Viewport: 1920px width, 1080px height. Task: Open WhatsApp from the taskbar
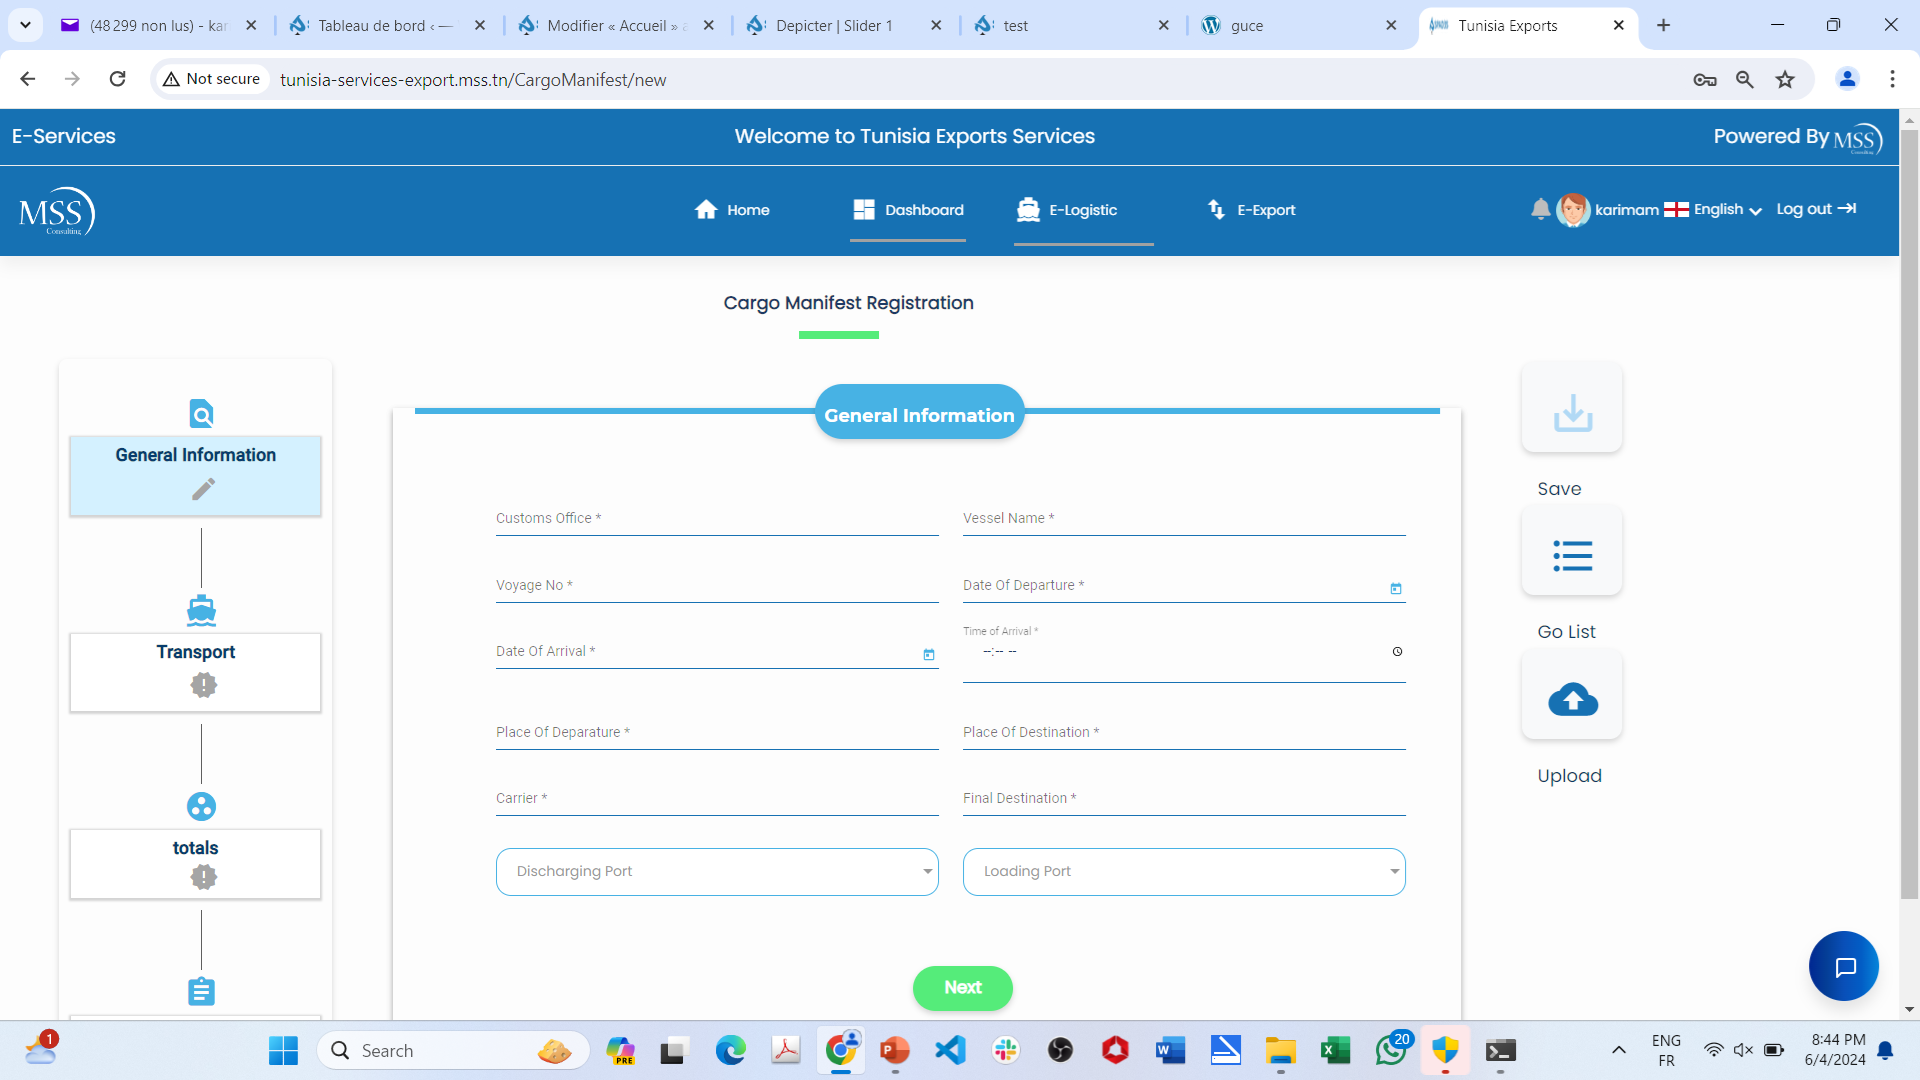(x=1390, y=1050)
